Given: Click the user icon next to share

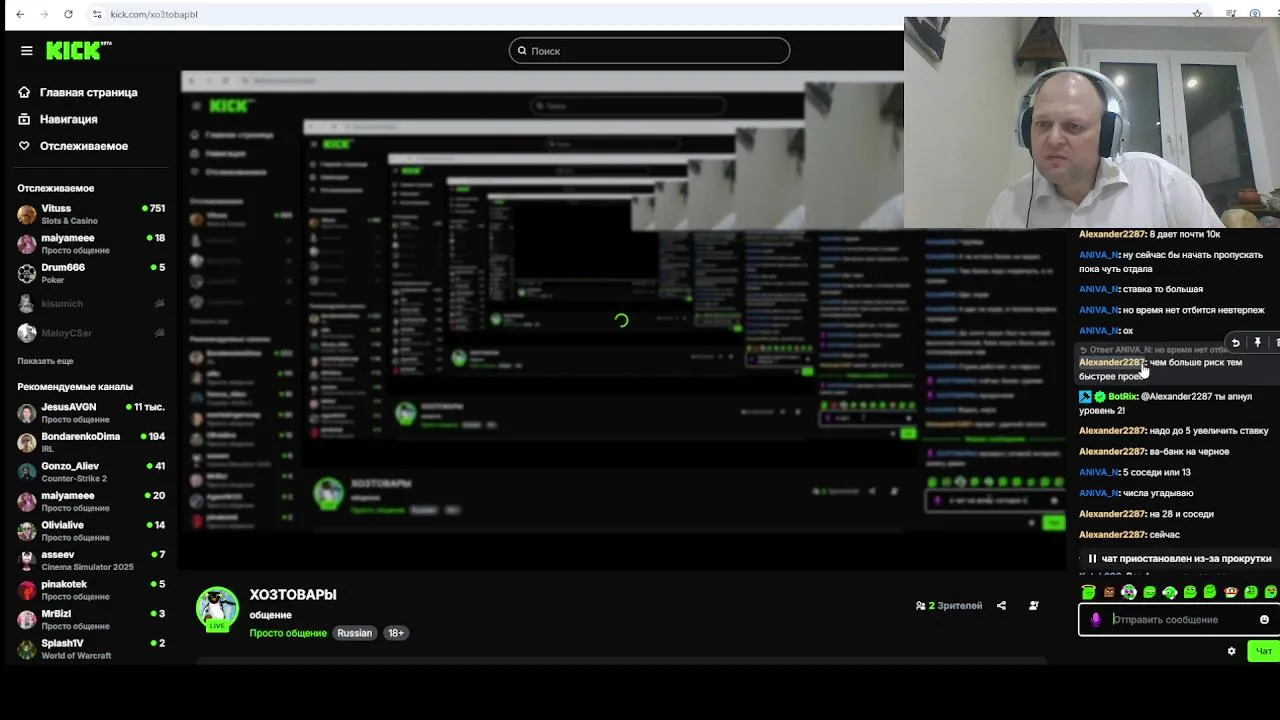Looking at the screenshot, I should 1034,606.
